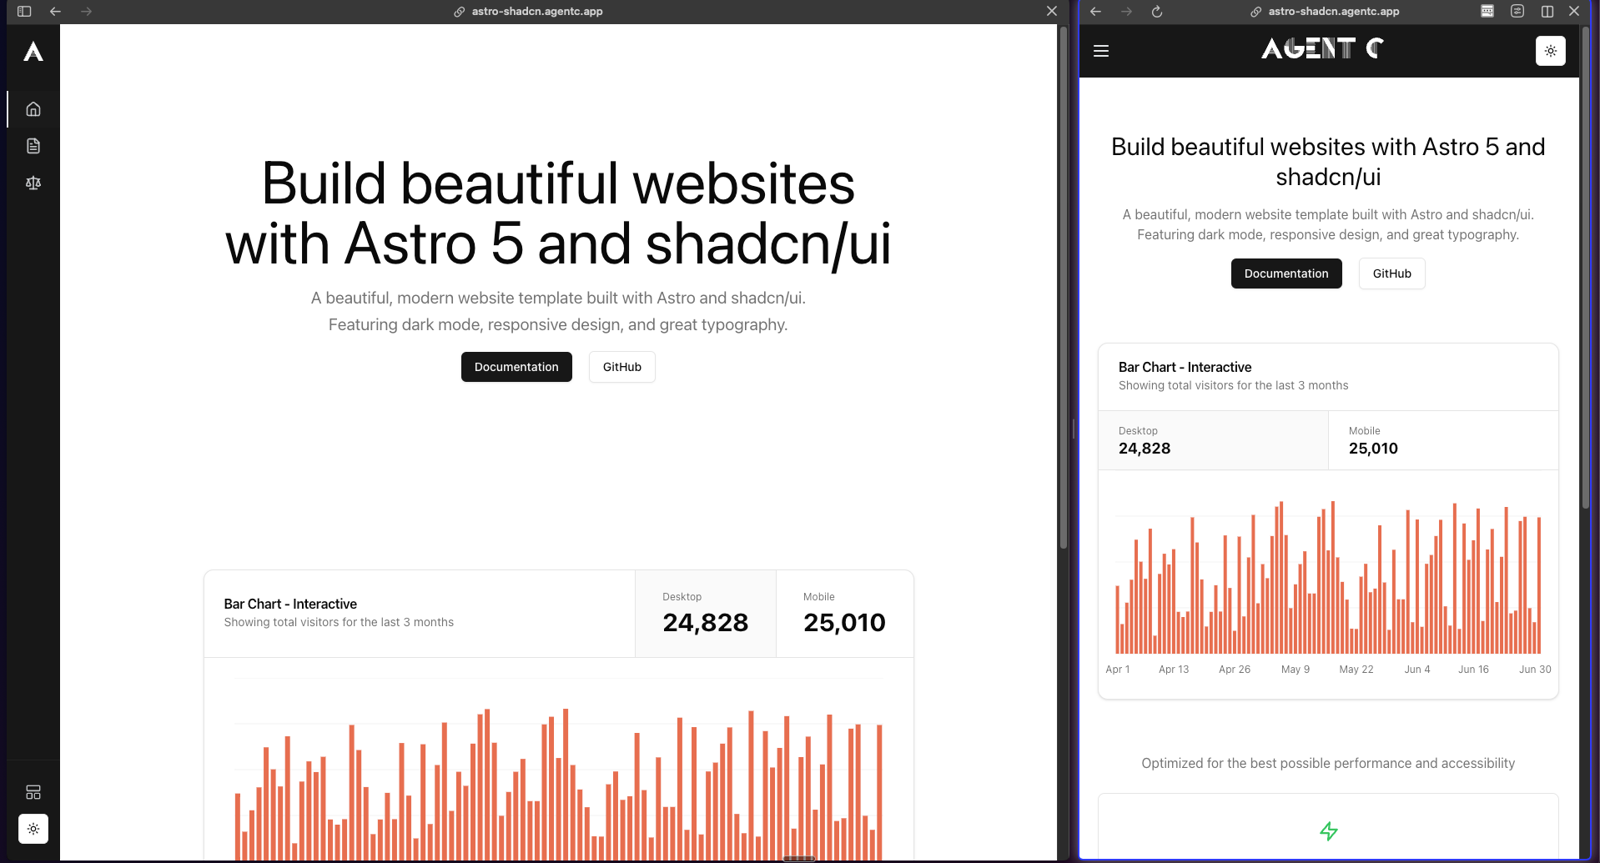
Task: Click the link icon in the right window's address bar
Action: point(1256,12)
